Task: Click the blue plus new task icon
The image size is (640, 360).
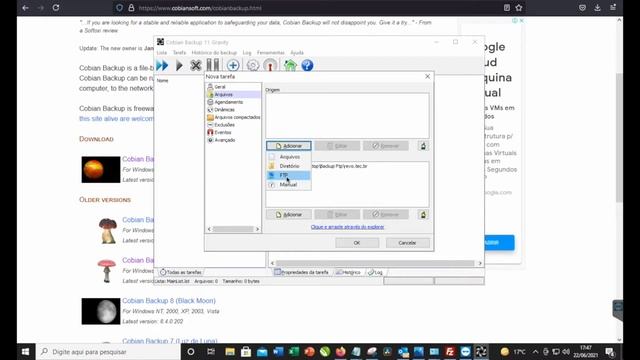Action: tap(233, 65)
